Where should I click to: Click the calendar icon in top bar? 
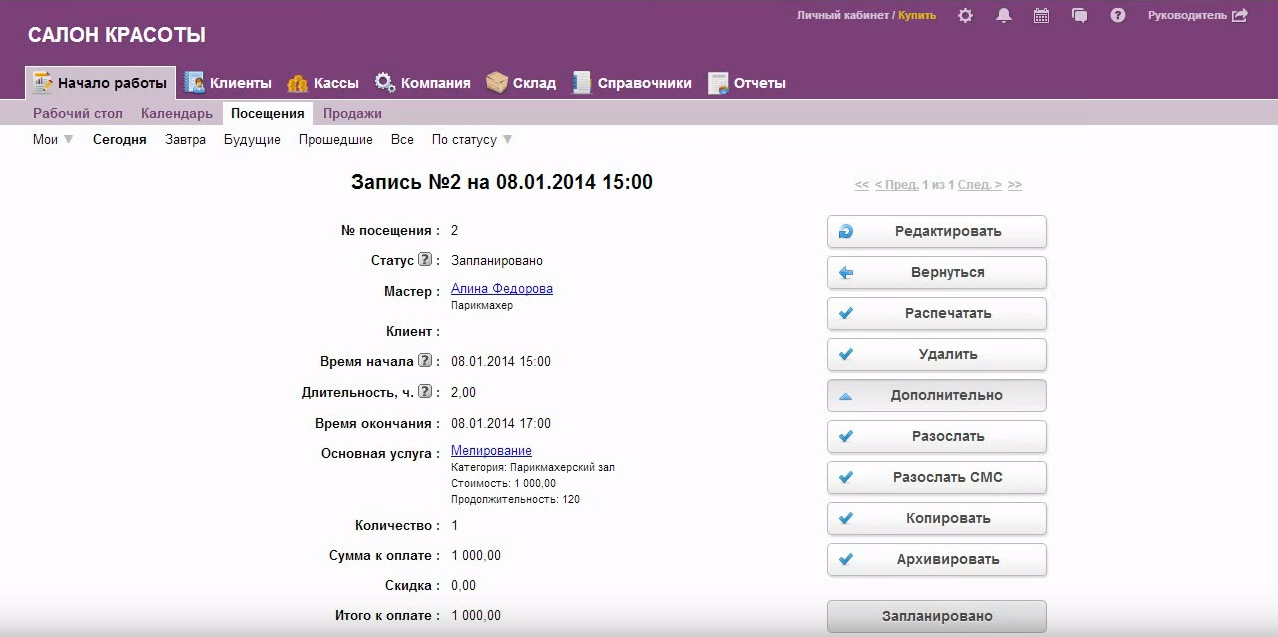pos(1041,16)
